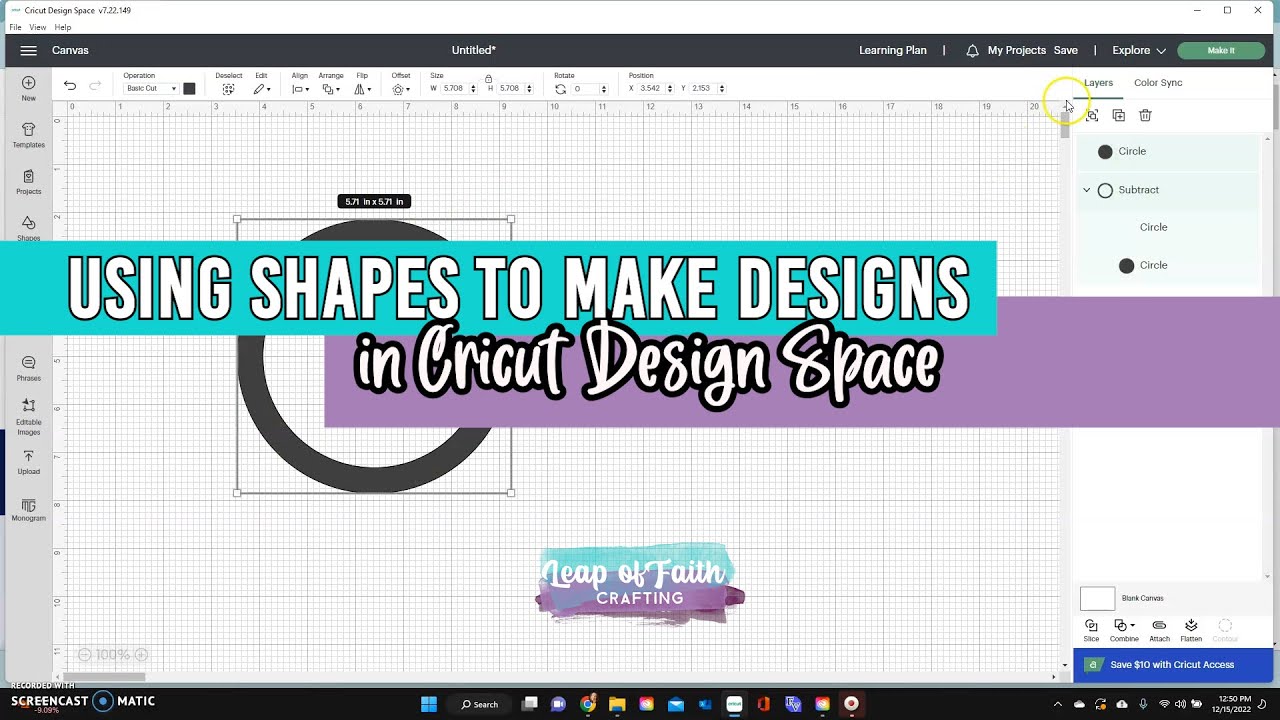Switch to the Layers tab
The height and width of the screenshot is (720, 1280).
coord(1098,83)
